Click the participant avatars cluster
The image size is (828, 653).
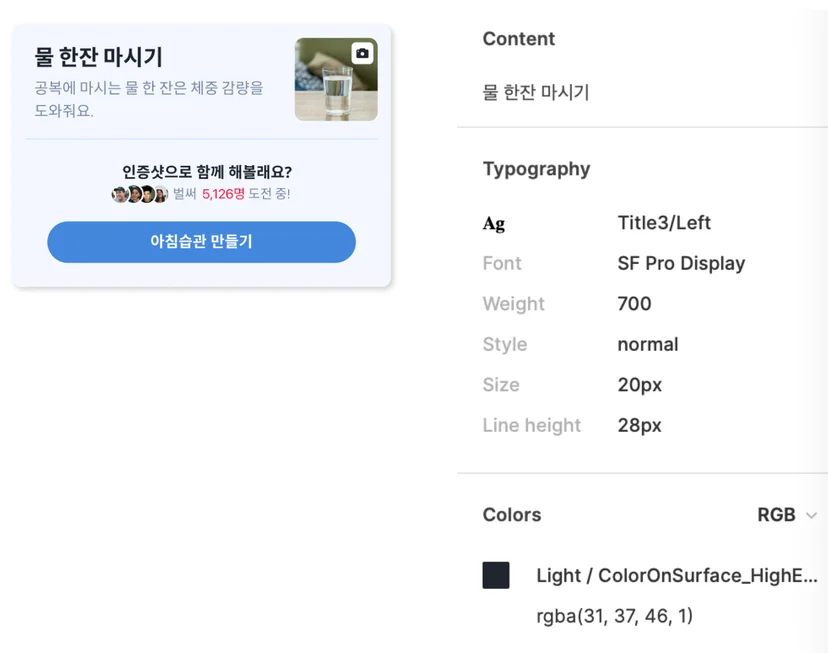click(x=140, y=194)
